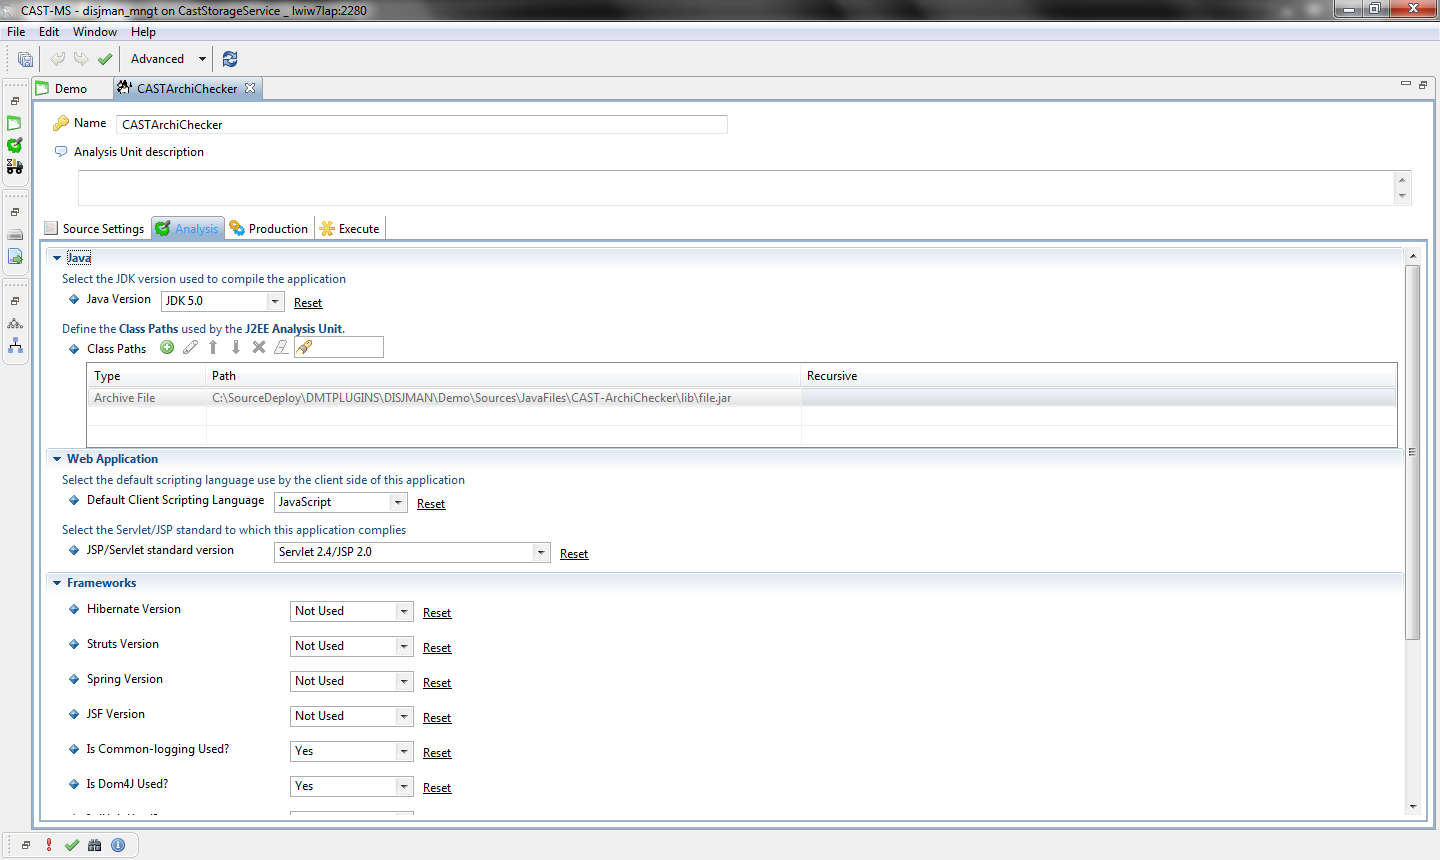
Task: Switch to the Production tab
Action: [268, 229]
